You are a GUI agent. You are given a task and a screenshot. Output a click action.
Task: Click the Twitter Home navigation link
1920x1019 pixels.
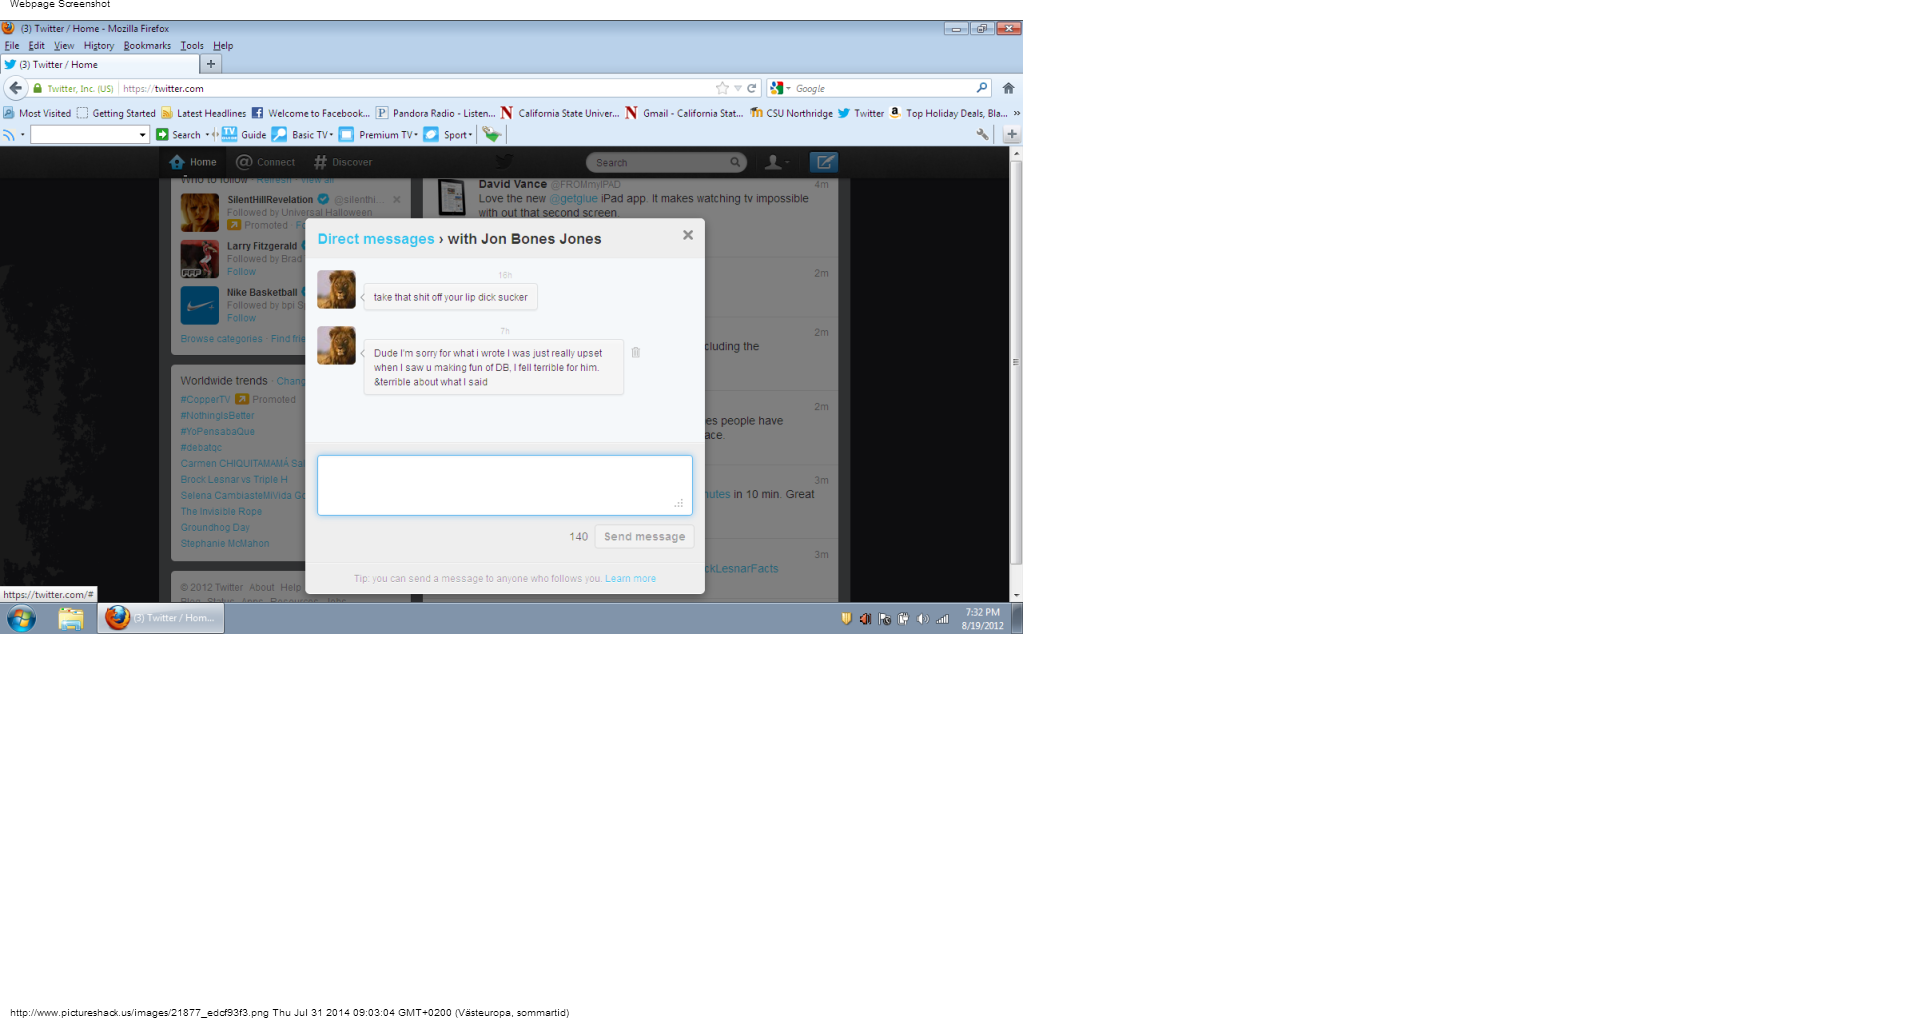point(193,162)
